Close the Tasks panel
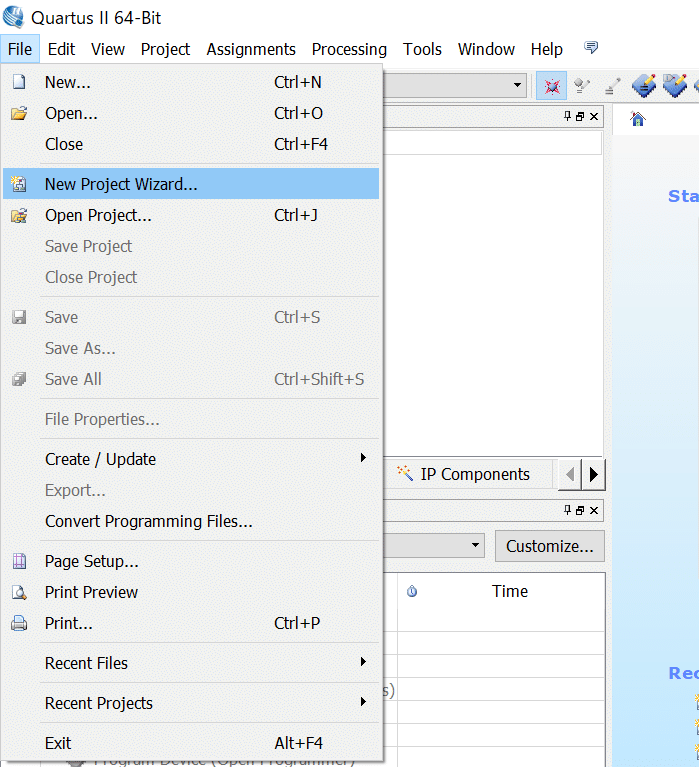This screenshot has height=767, width=699. pyautogui.click(x=594, y=510)
